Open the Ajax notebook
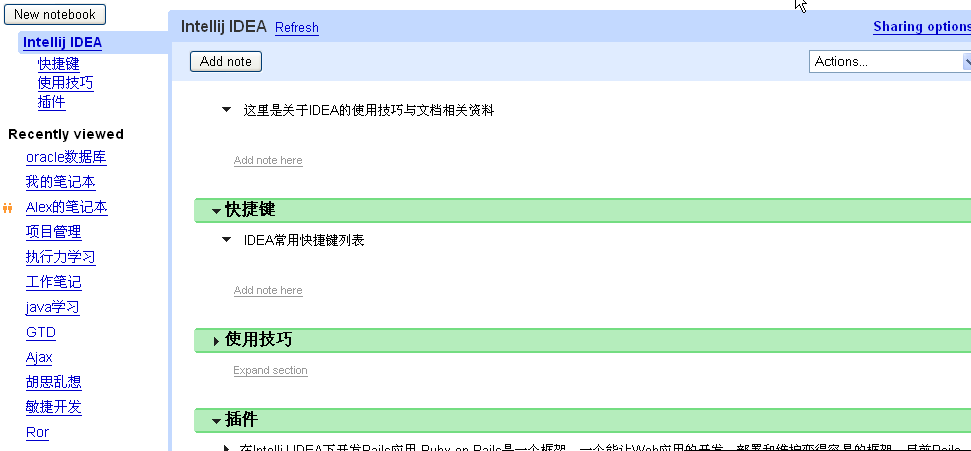This screenshot has height=451, width=971. [39, 357]
